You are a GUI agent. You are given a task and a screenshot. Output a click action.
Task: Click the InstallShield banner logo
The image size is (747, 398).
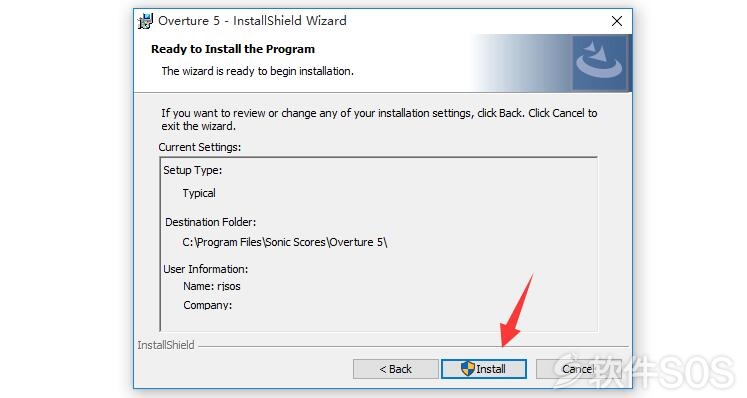599,63
